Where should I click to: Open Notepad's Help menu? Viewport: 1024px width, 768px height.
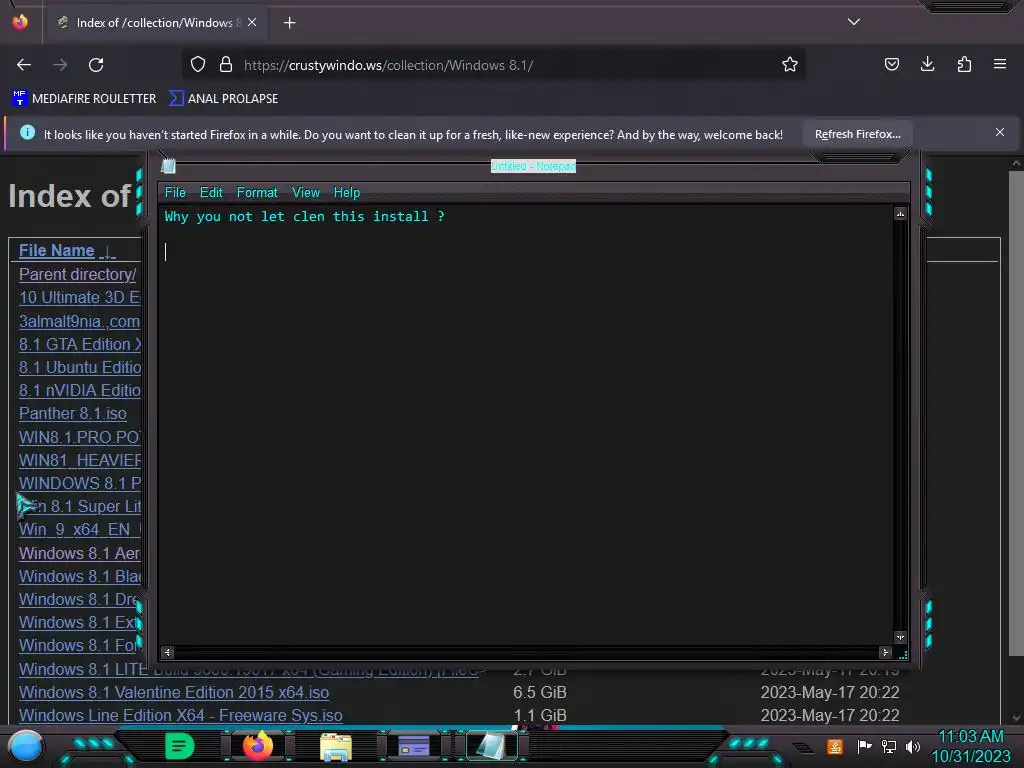click(x=347, y=192)
